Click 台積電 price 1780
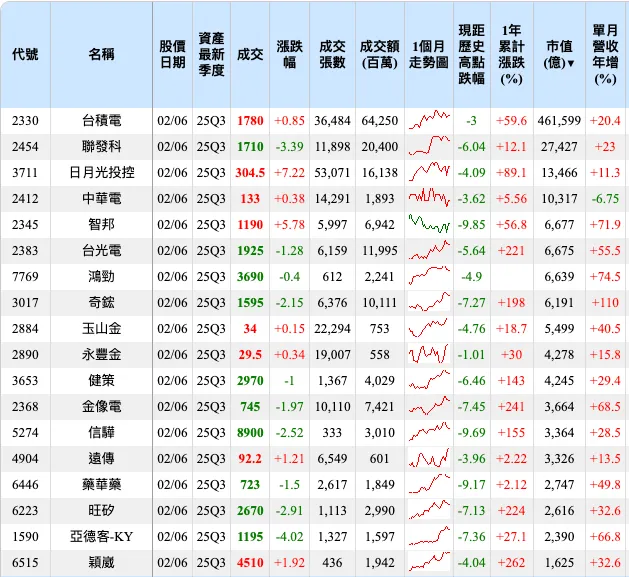This screenshot has width=629, height=577. (250, 120)
